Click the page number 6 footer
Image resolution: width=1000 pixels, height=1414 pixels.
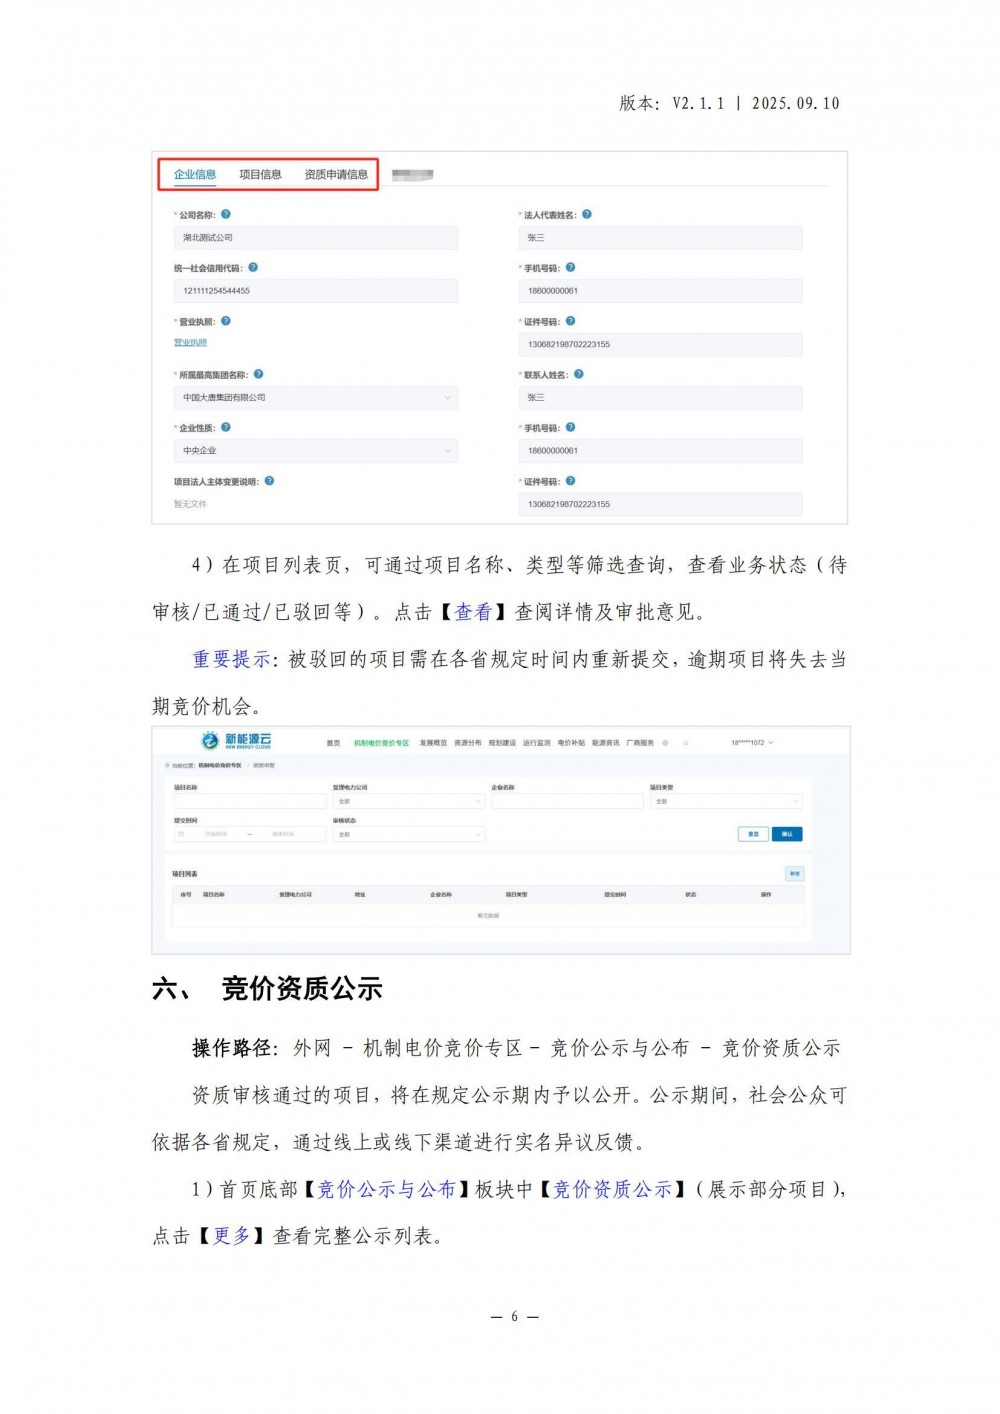(515, 1316)
